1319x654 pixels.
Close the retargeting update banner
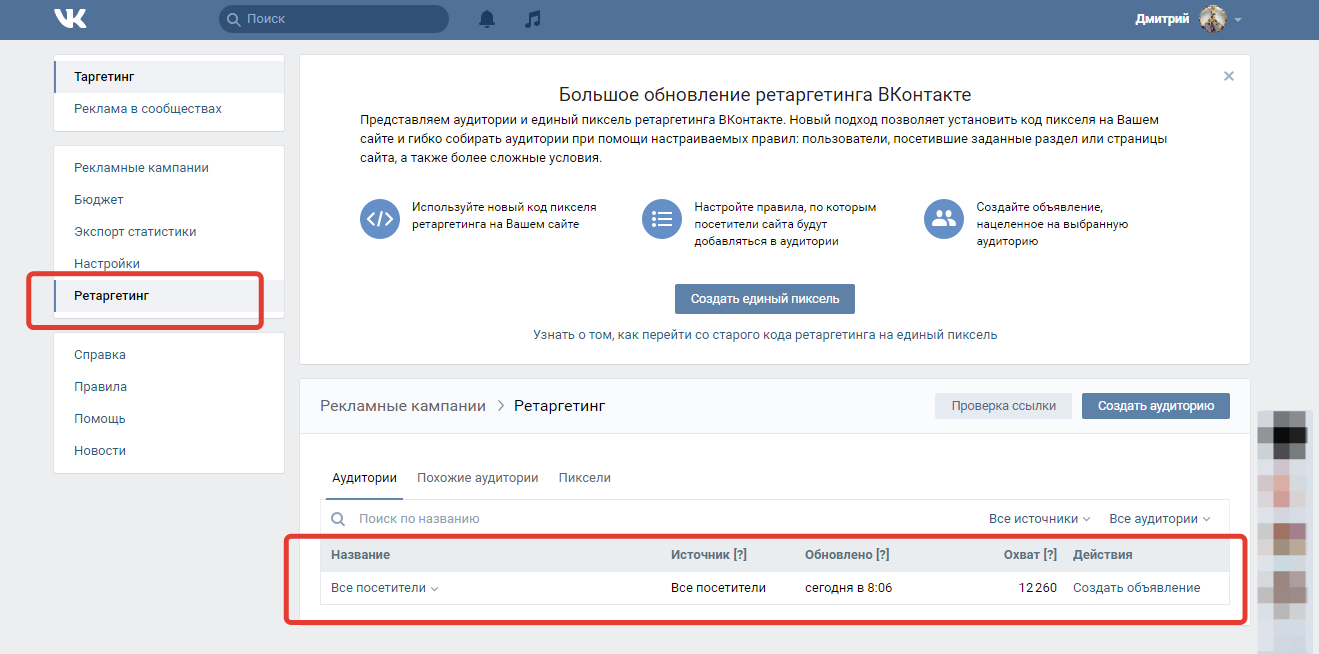coord(1229,76)
